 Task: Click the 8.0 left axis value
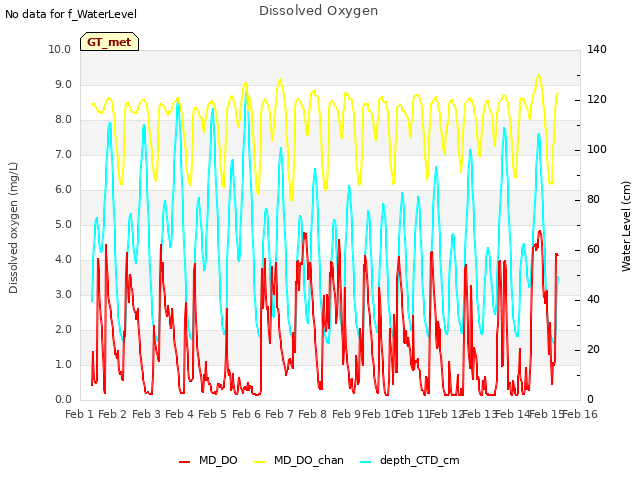[x=63, y=120]
